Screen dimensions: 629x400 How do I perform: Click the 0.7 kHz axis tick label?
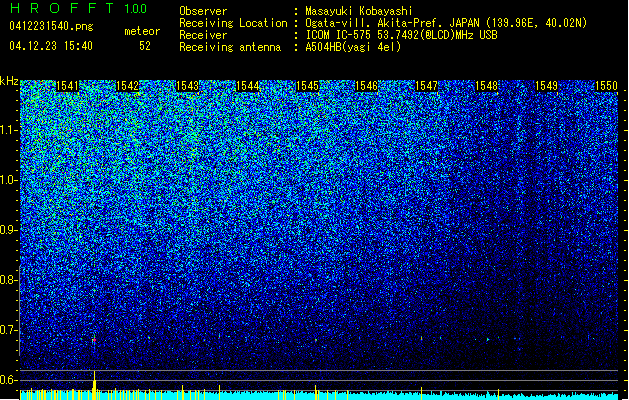click(x=9, y=330)
